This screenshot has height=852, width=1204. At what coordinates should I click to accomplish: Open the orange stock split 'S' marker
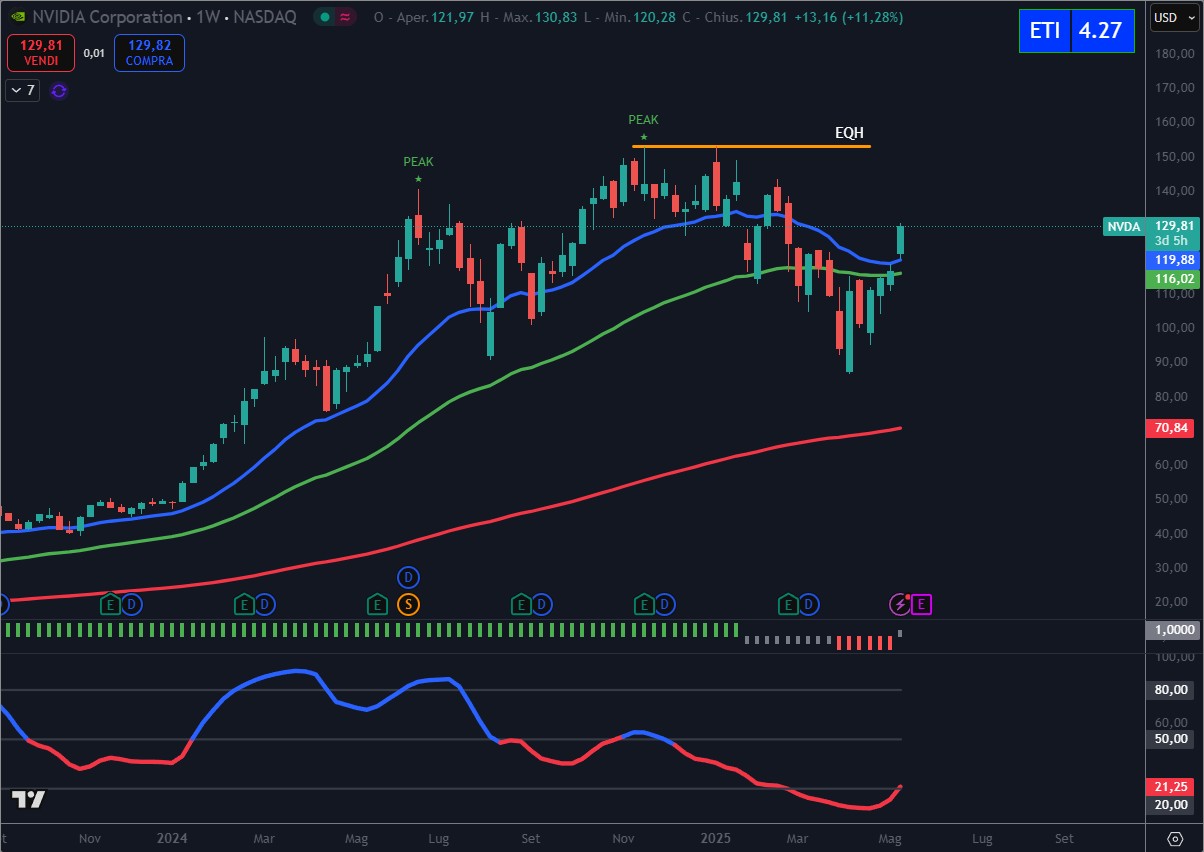tap(408, 604)
